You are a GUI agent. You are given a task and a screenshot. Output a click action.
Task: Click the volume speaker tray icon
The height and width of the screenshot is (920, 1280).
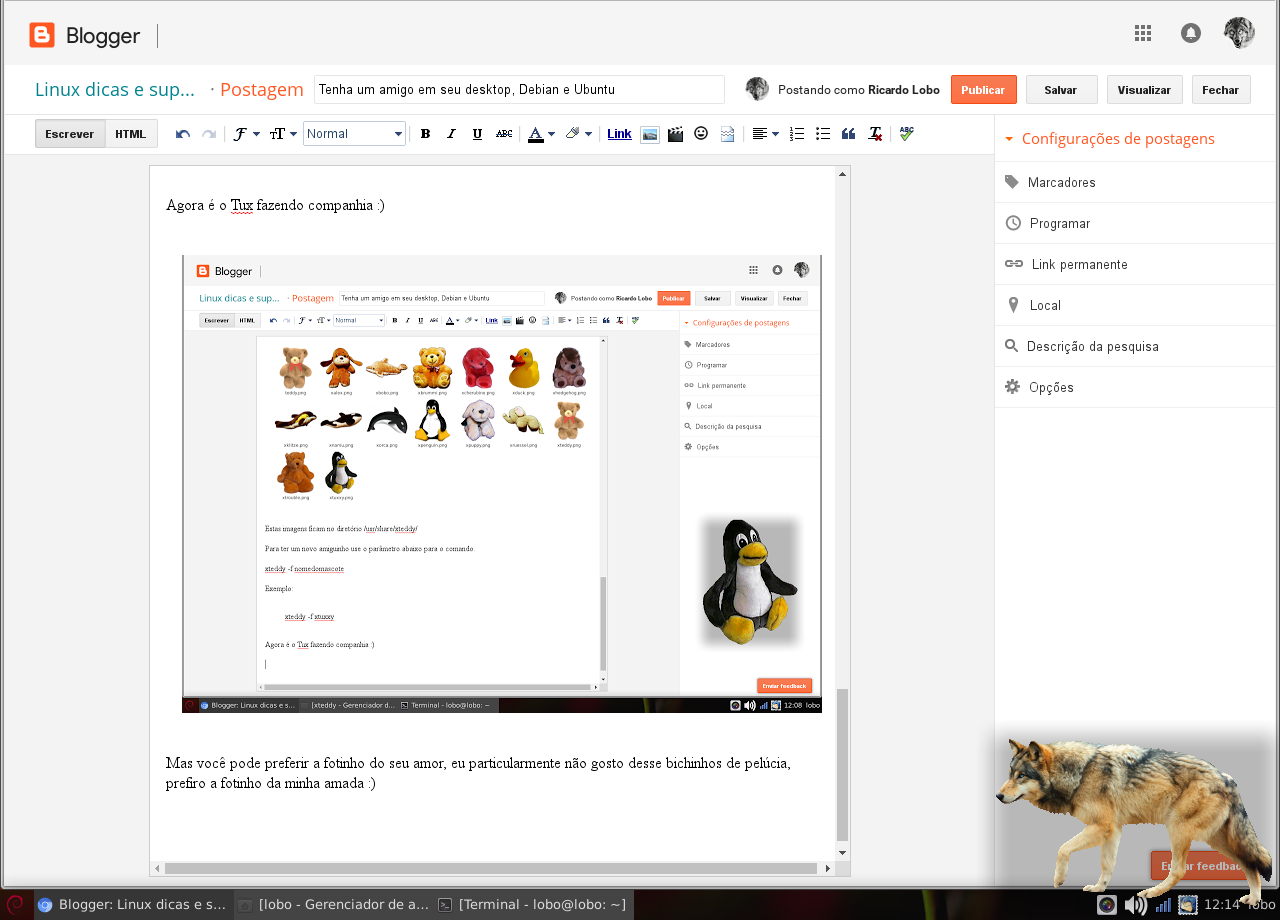(1135, 905)
